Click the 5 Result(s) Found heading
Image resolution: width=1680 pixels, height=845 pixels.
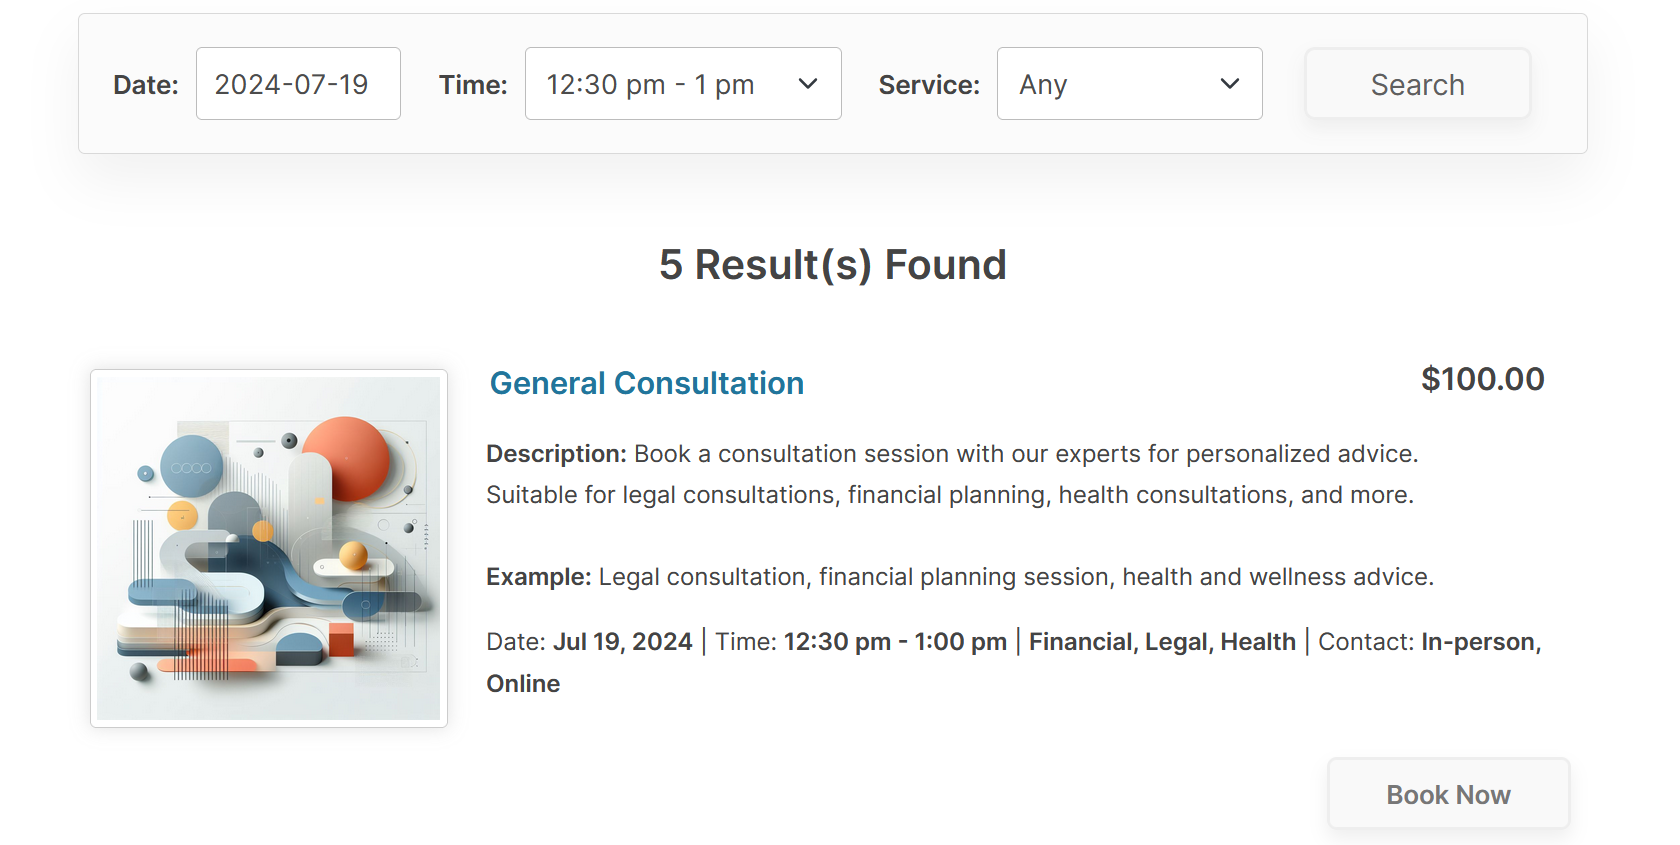(833, 265)
